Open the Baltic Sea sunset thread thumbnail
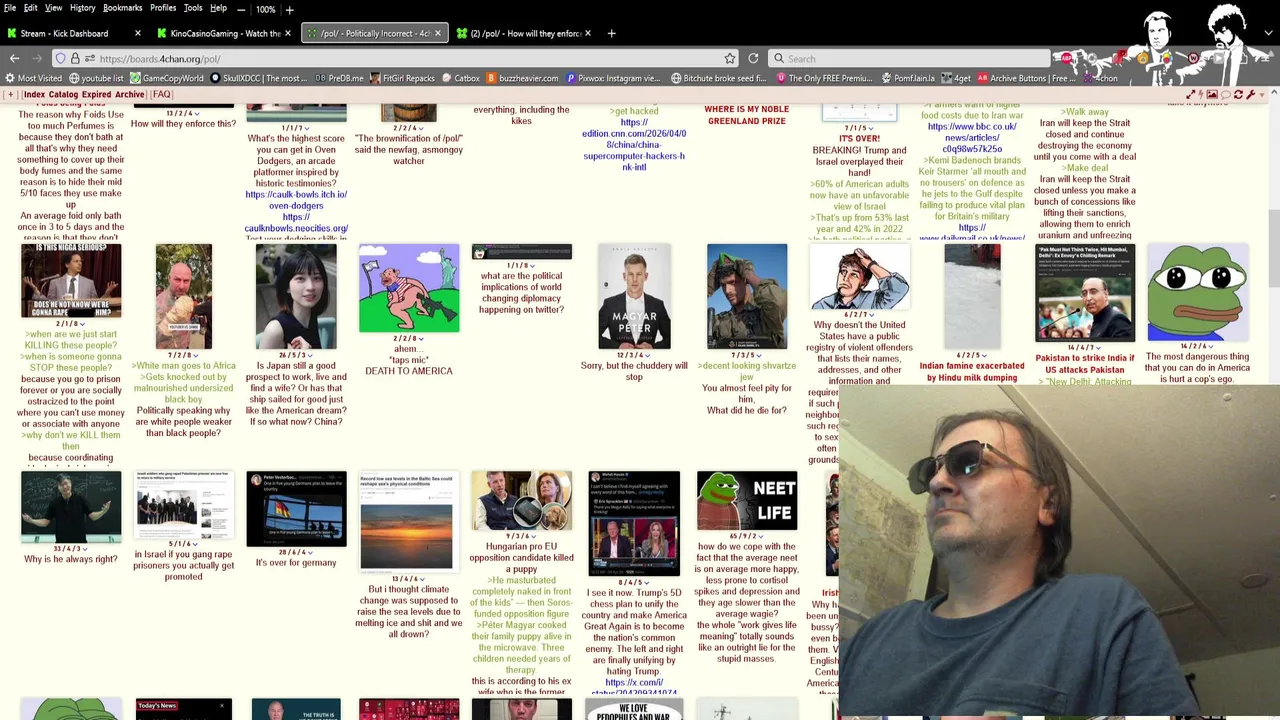This screenshot has width=1280, height=720. point(408,520)
